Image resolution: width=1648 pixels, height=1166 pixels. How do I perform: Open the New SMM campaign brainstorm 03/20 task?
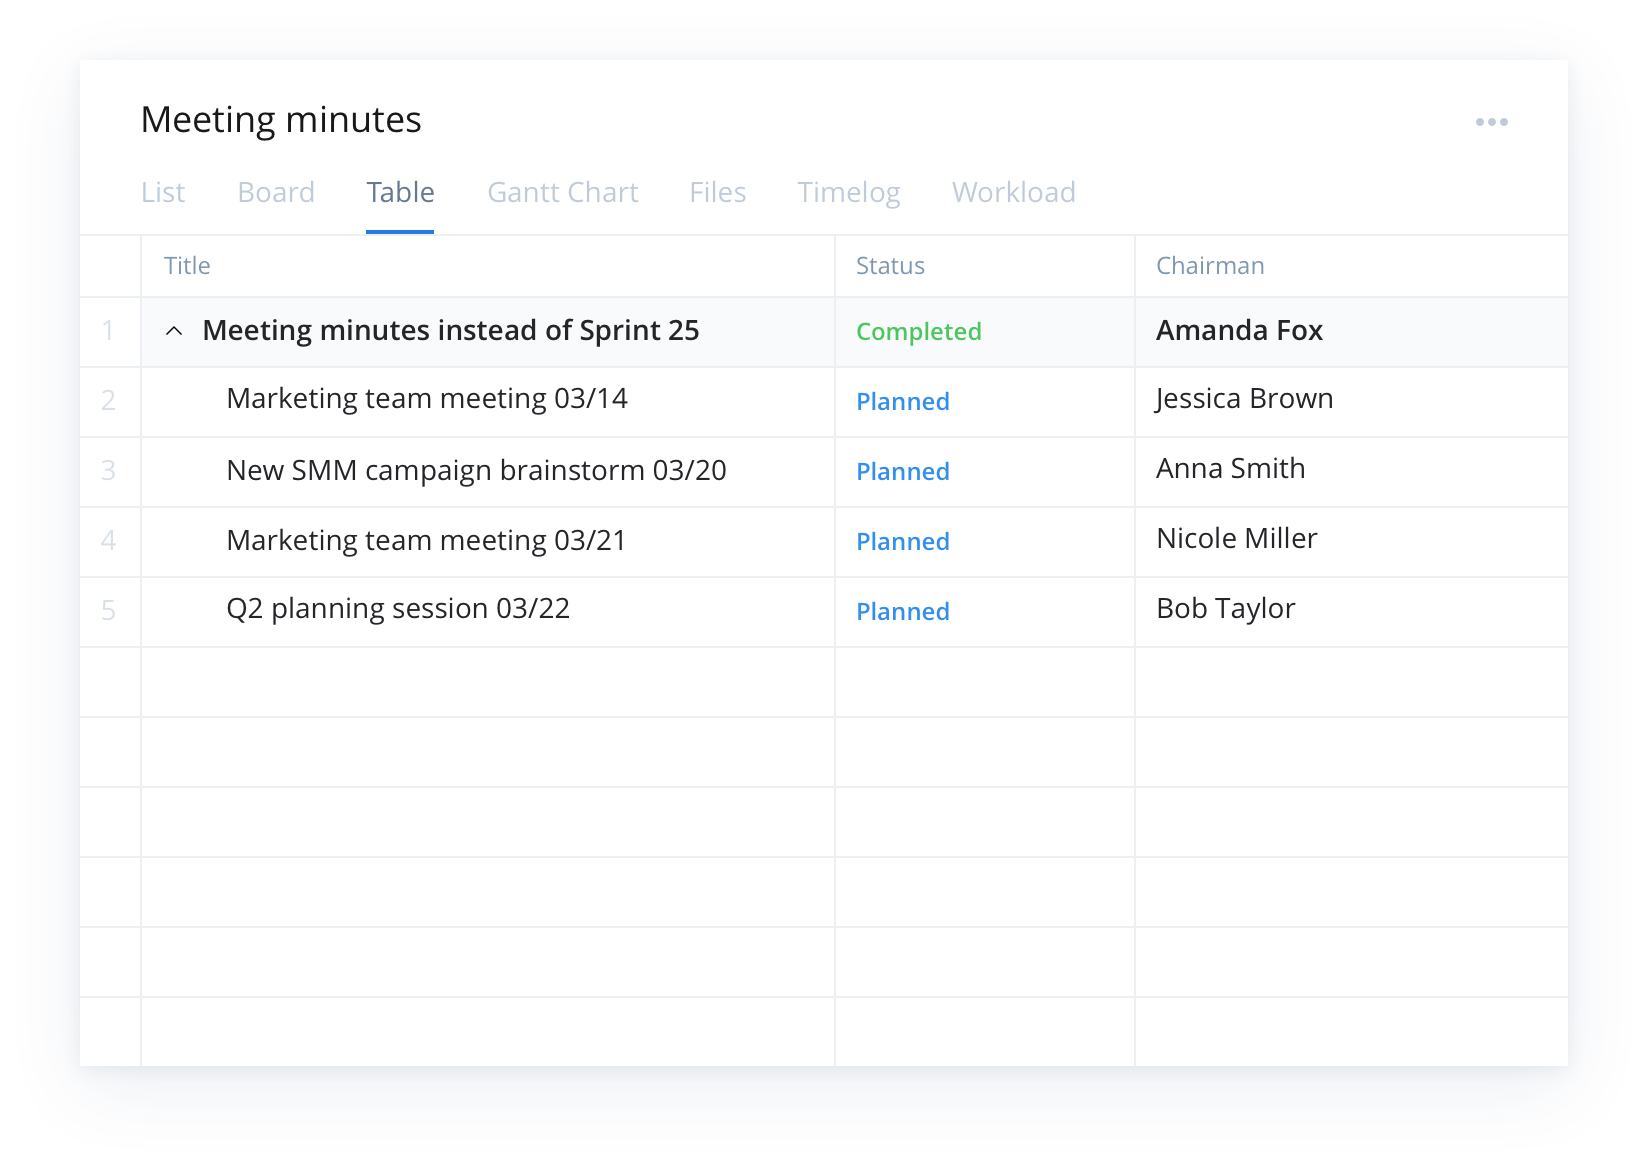point(478,470)
